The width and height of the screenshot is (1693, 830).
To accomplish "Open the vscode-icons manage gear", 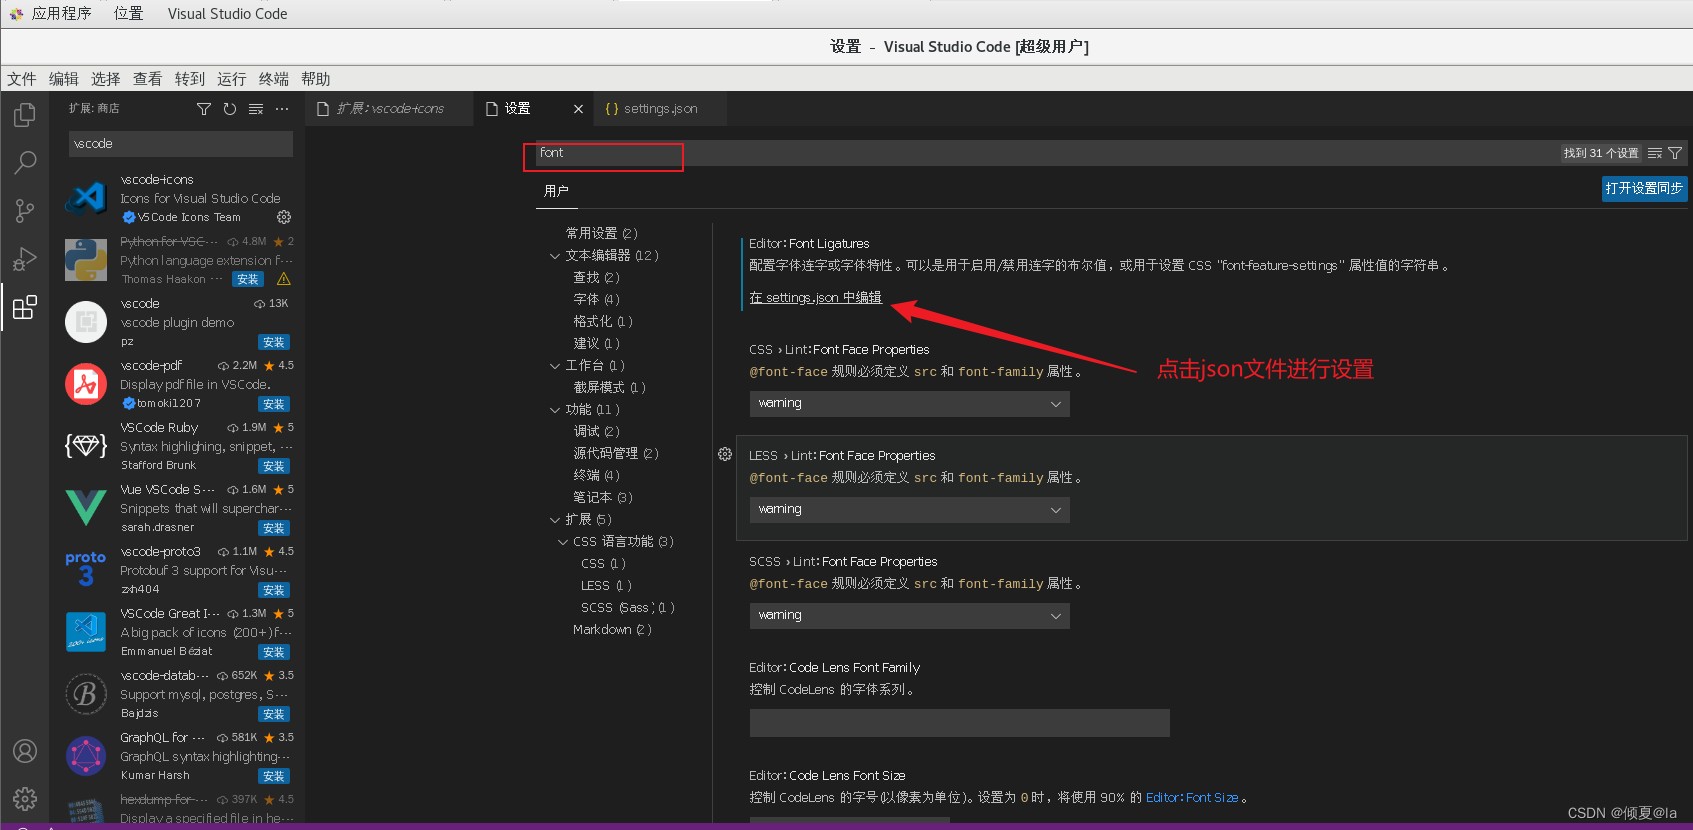I will [x=284, y=217].
